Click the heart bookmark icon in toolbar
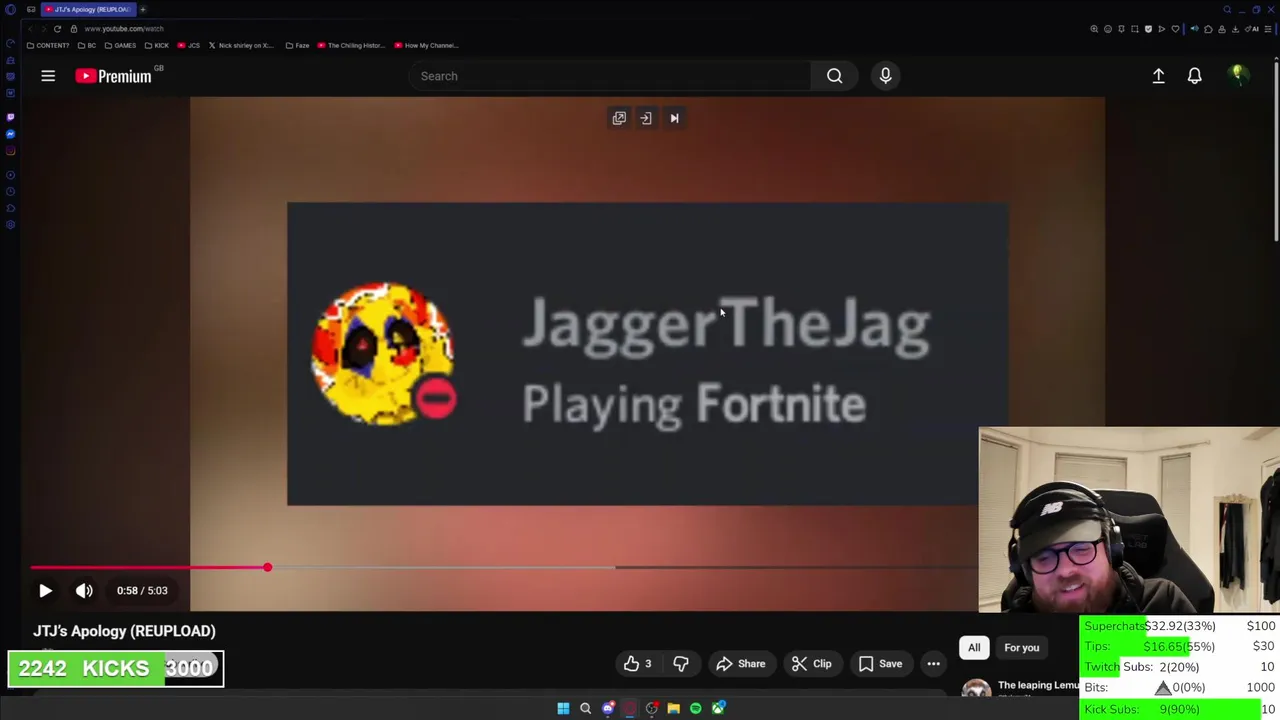This screenshot has height=720, width=1280. point(1175,29)
